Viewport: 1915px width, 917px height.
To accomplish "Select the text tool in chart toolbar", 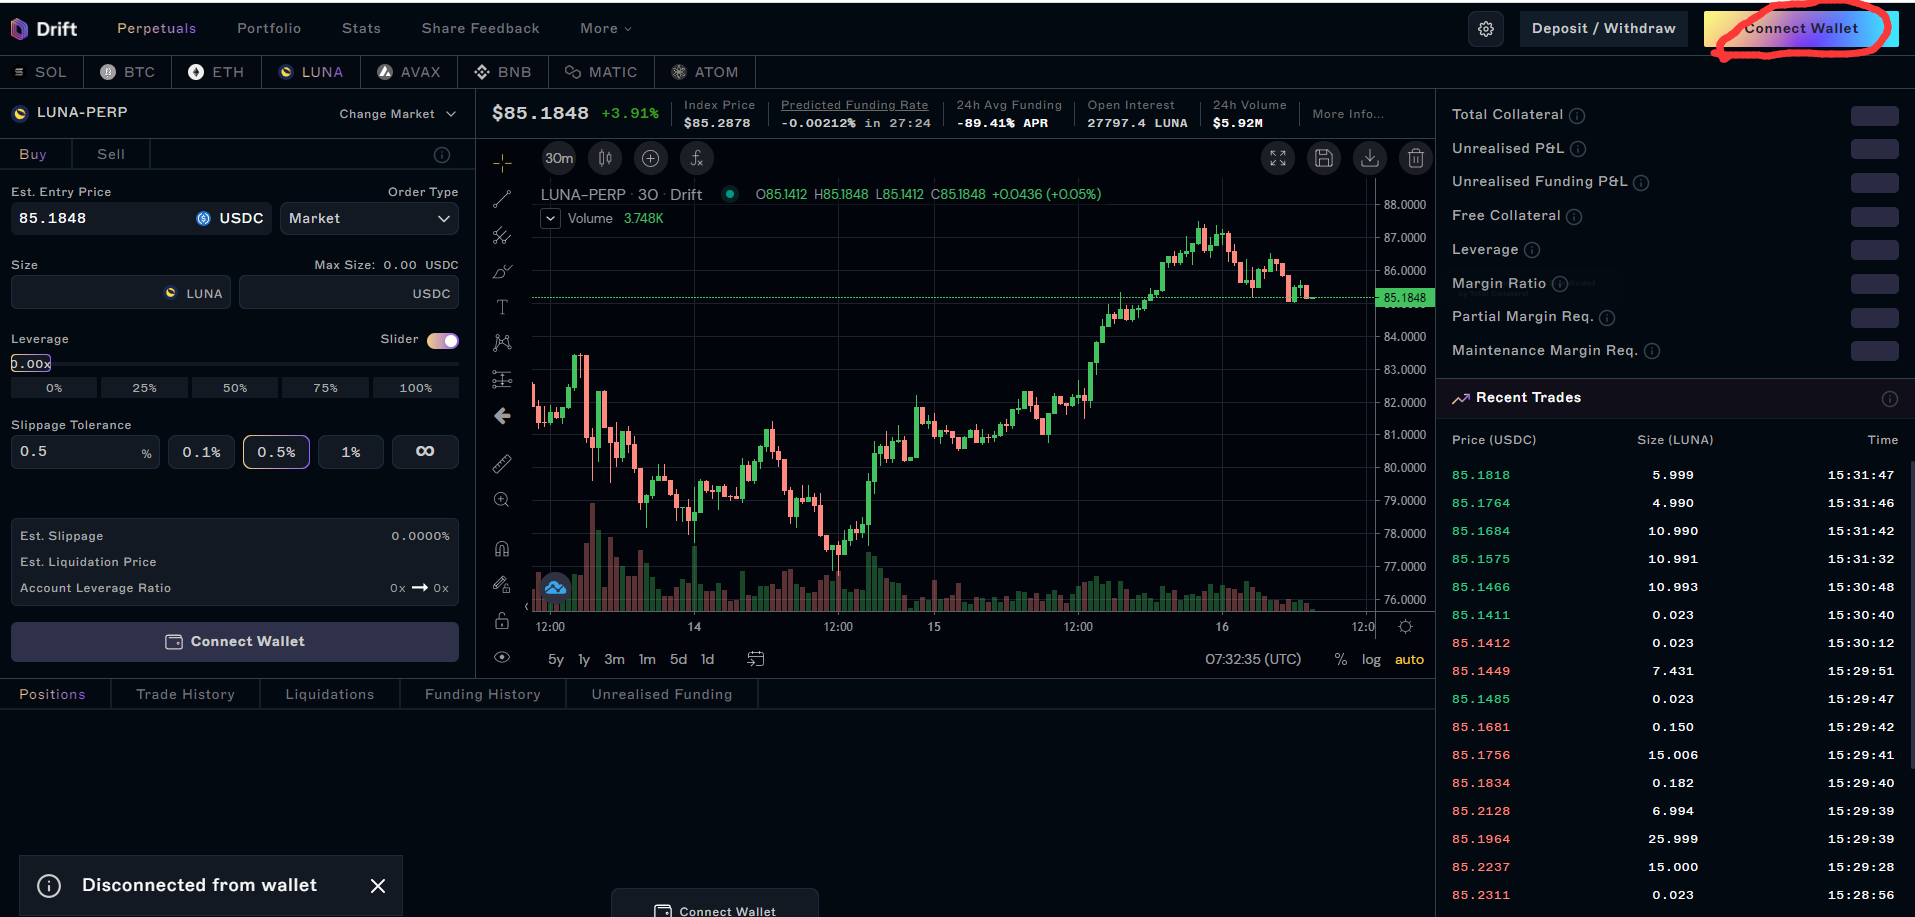I will 502,307.
